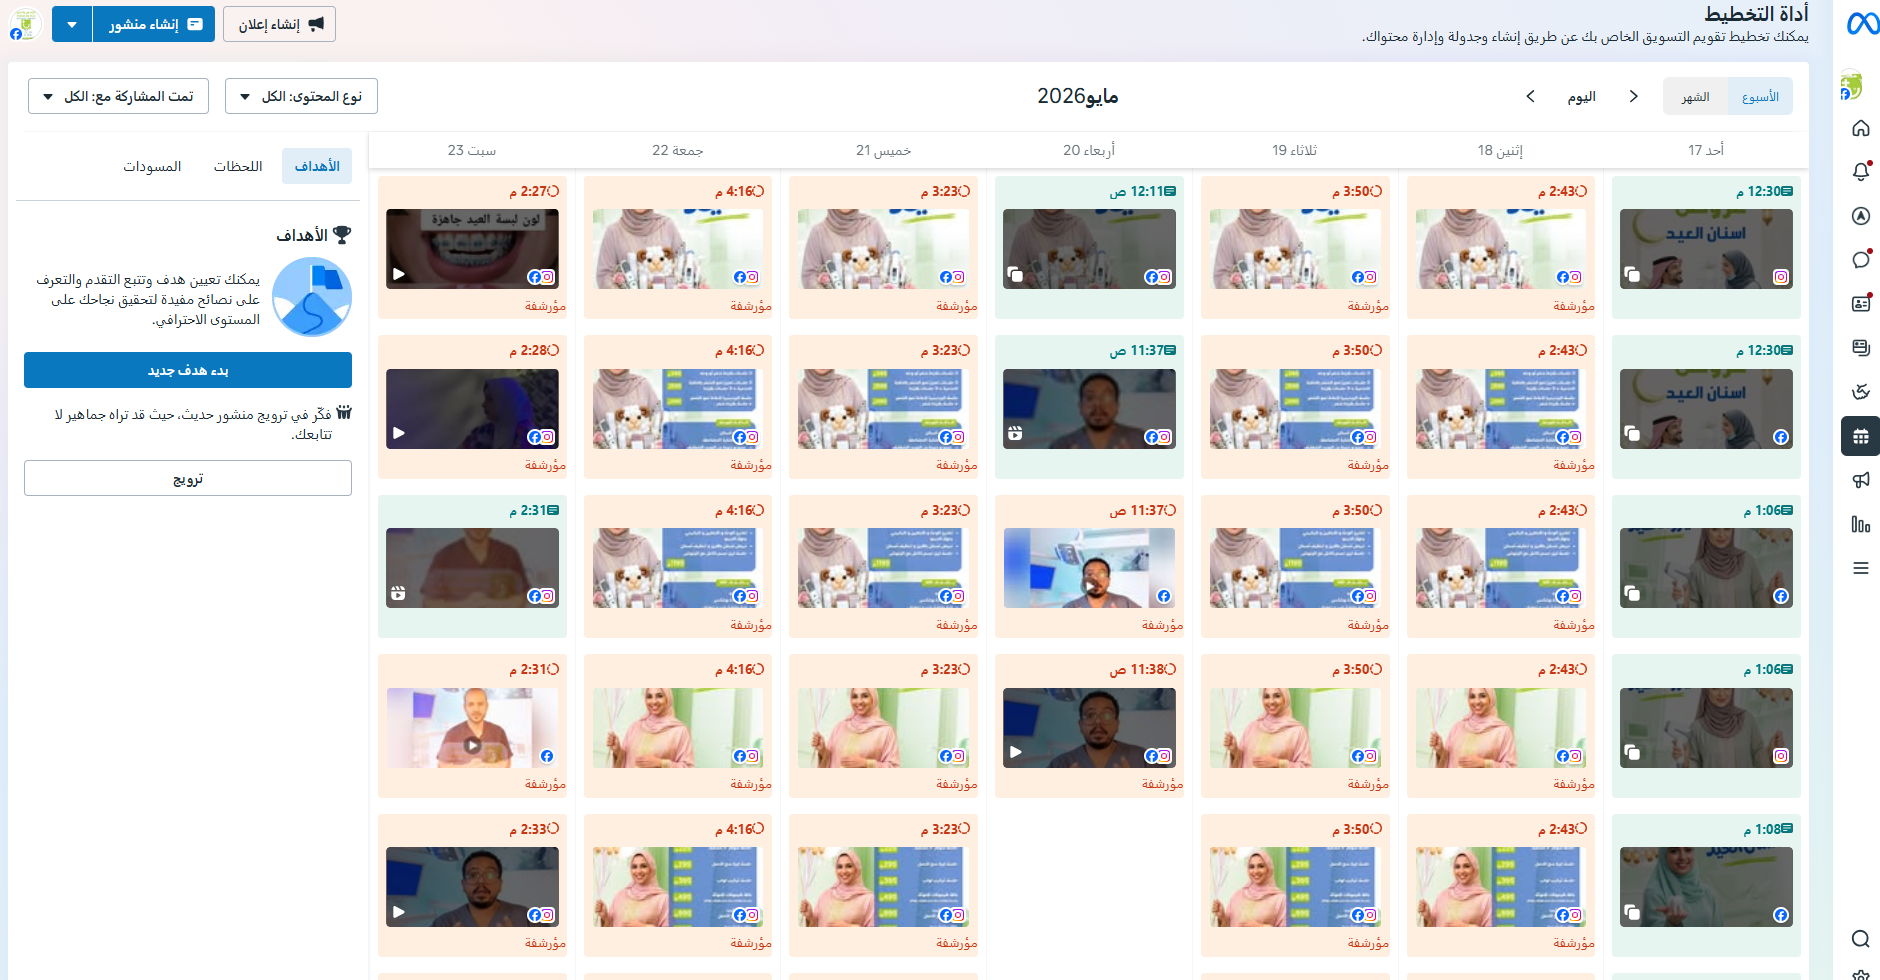Open the Ads megaphone icon in sidebar
1880x980 pixels.
point(1860,480)
